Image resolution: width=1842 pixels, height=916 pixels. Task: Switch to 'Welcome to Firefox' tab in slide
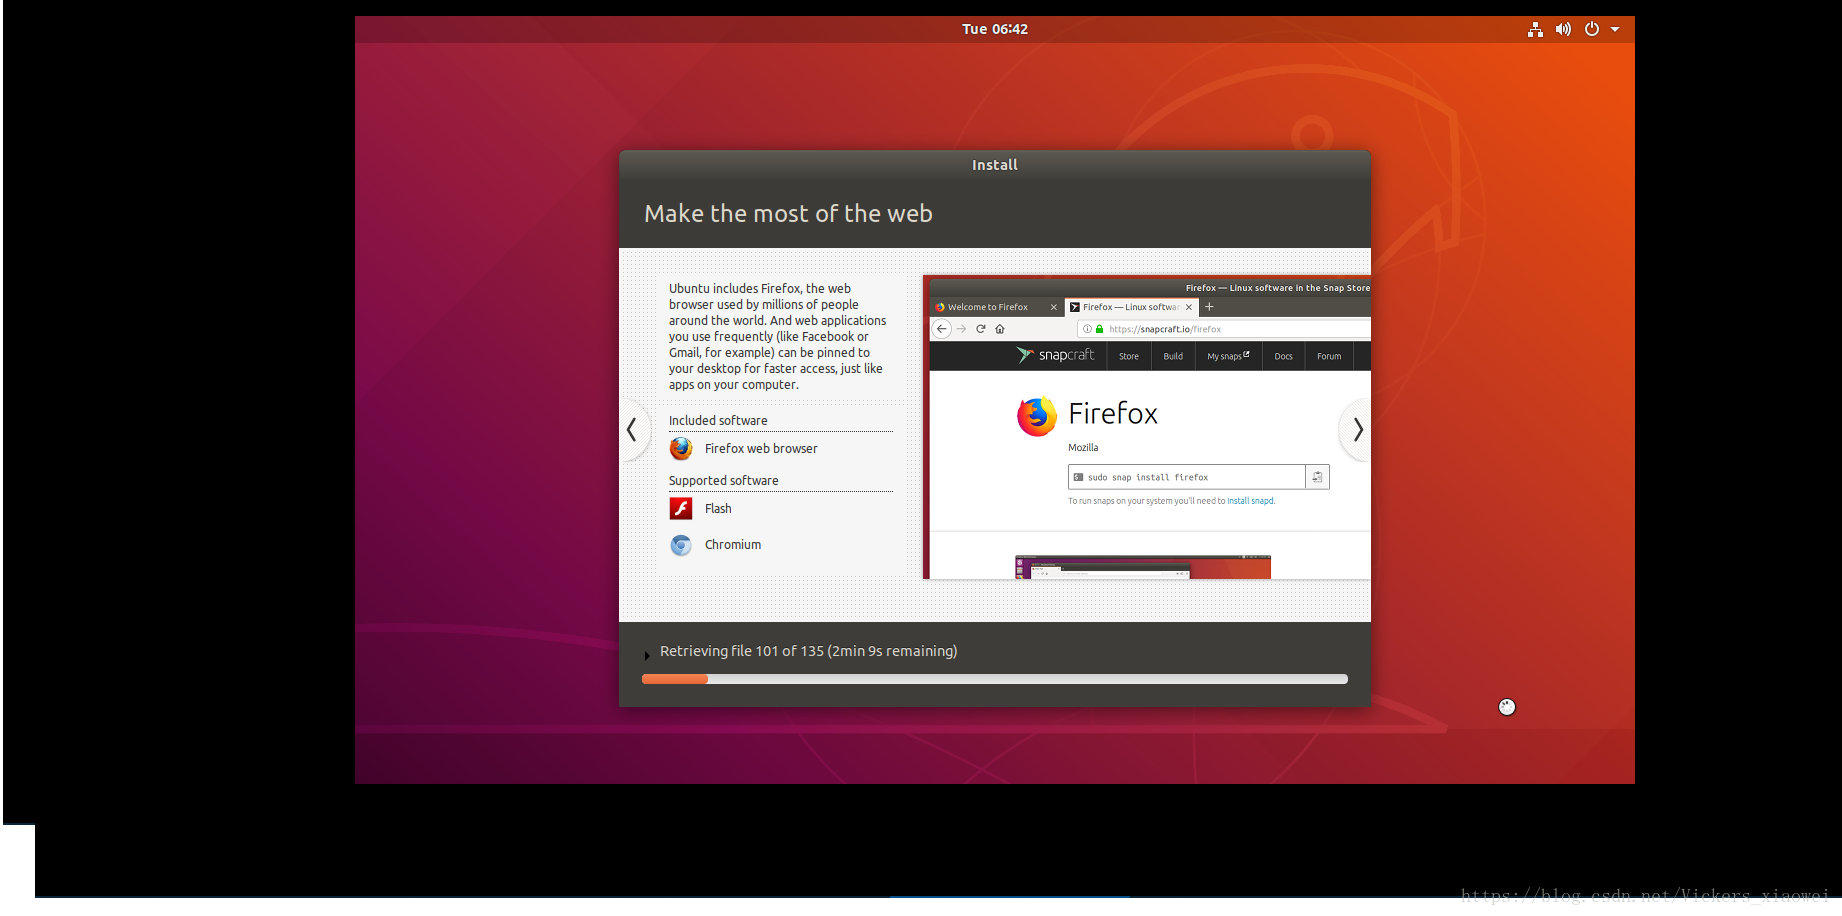988,307
